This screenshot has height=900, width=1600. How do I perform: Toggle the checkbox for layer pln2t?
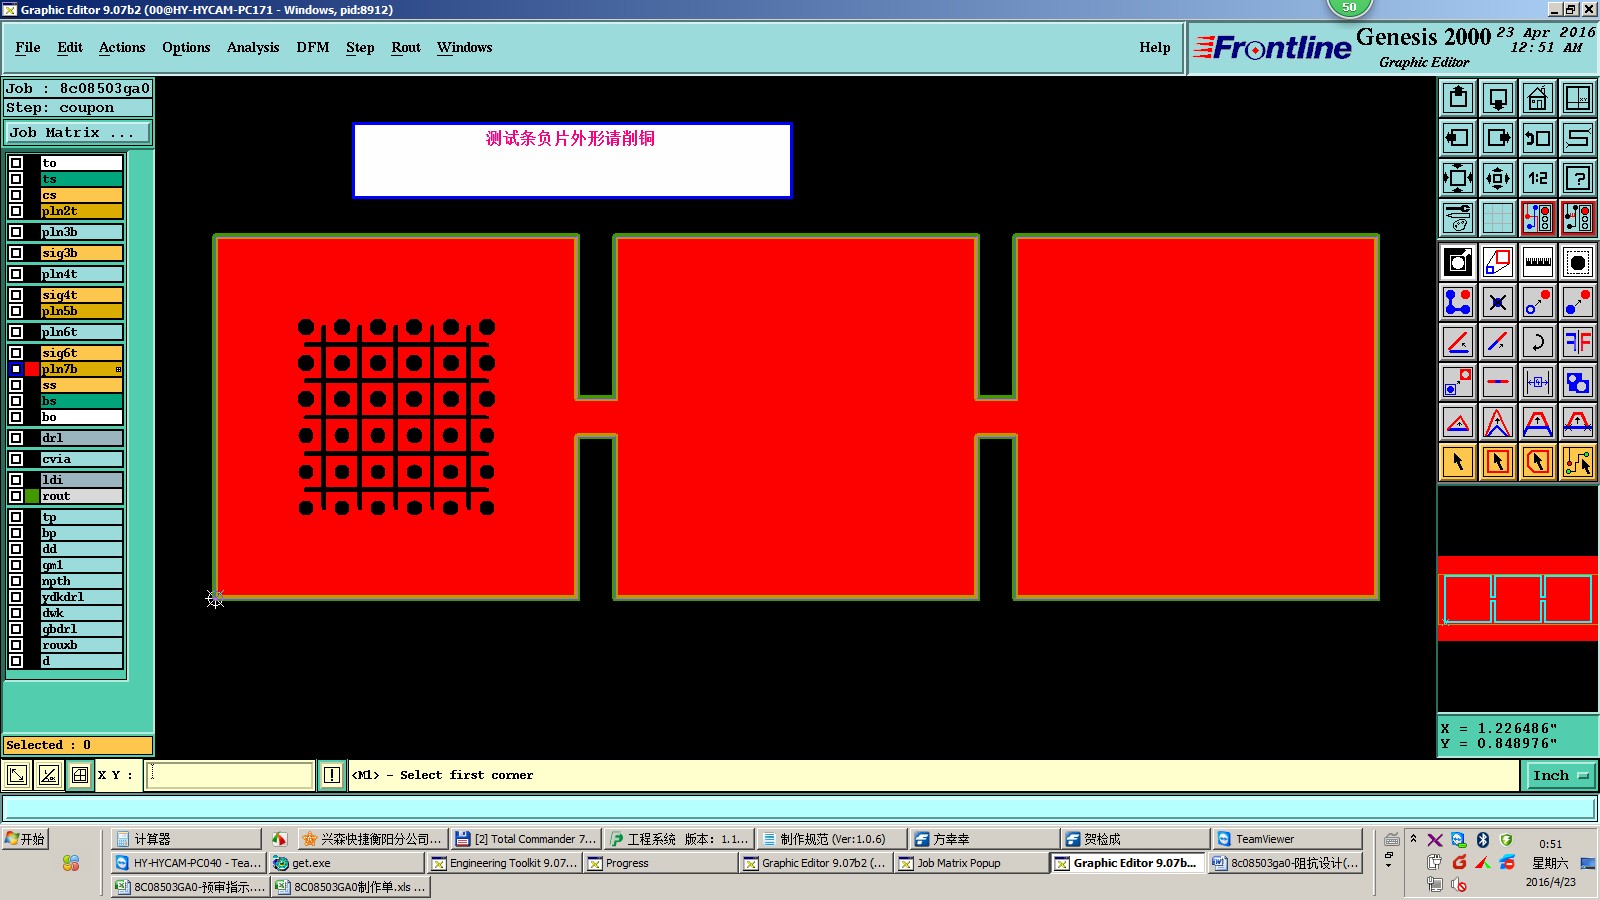point(16,211)
